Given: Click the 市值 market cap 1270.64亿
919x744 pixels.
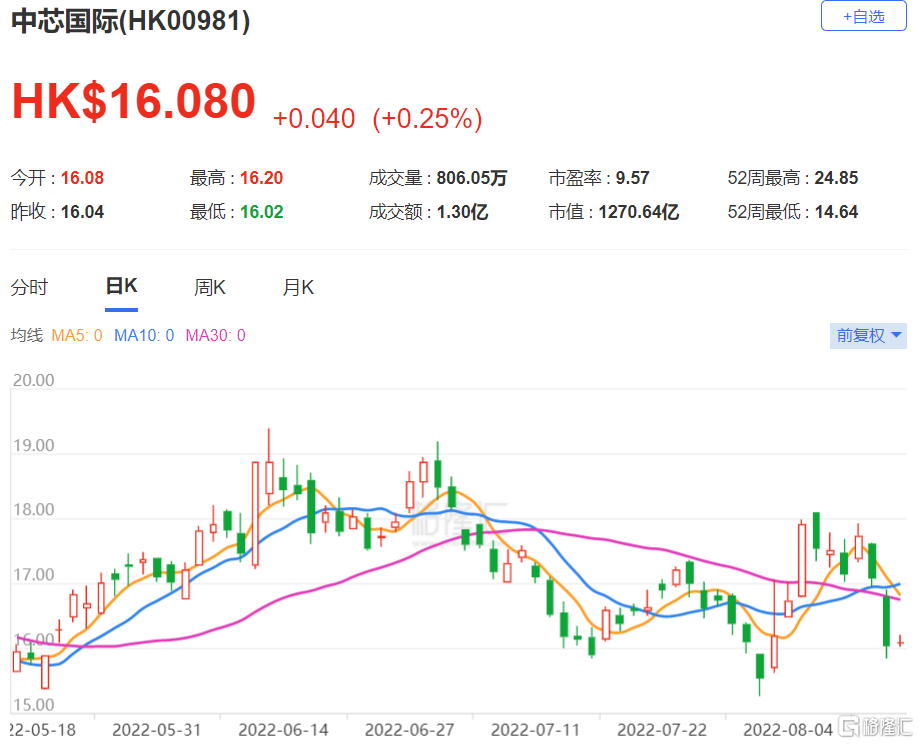Looking at the screenshot, I should (639, 212).
